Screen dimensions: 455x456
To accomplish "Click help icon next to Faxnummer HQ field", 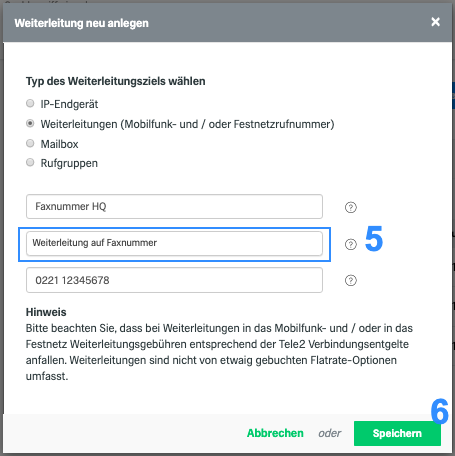I will click(x=350, y=207).
